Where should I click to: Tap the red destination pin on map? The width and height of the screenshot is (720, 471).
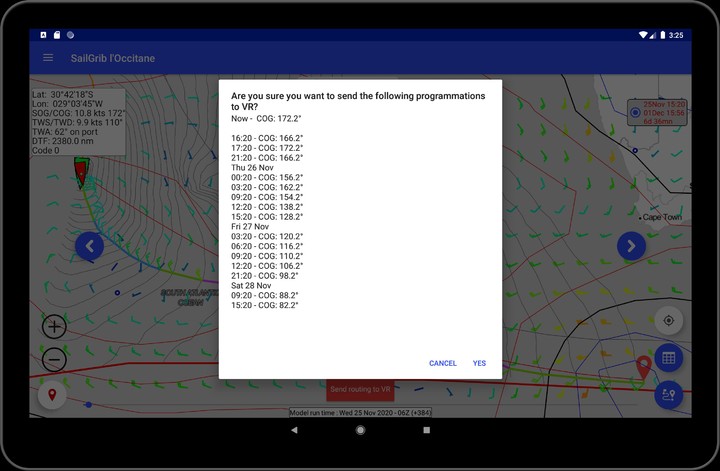click(643, 367)
